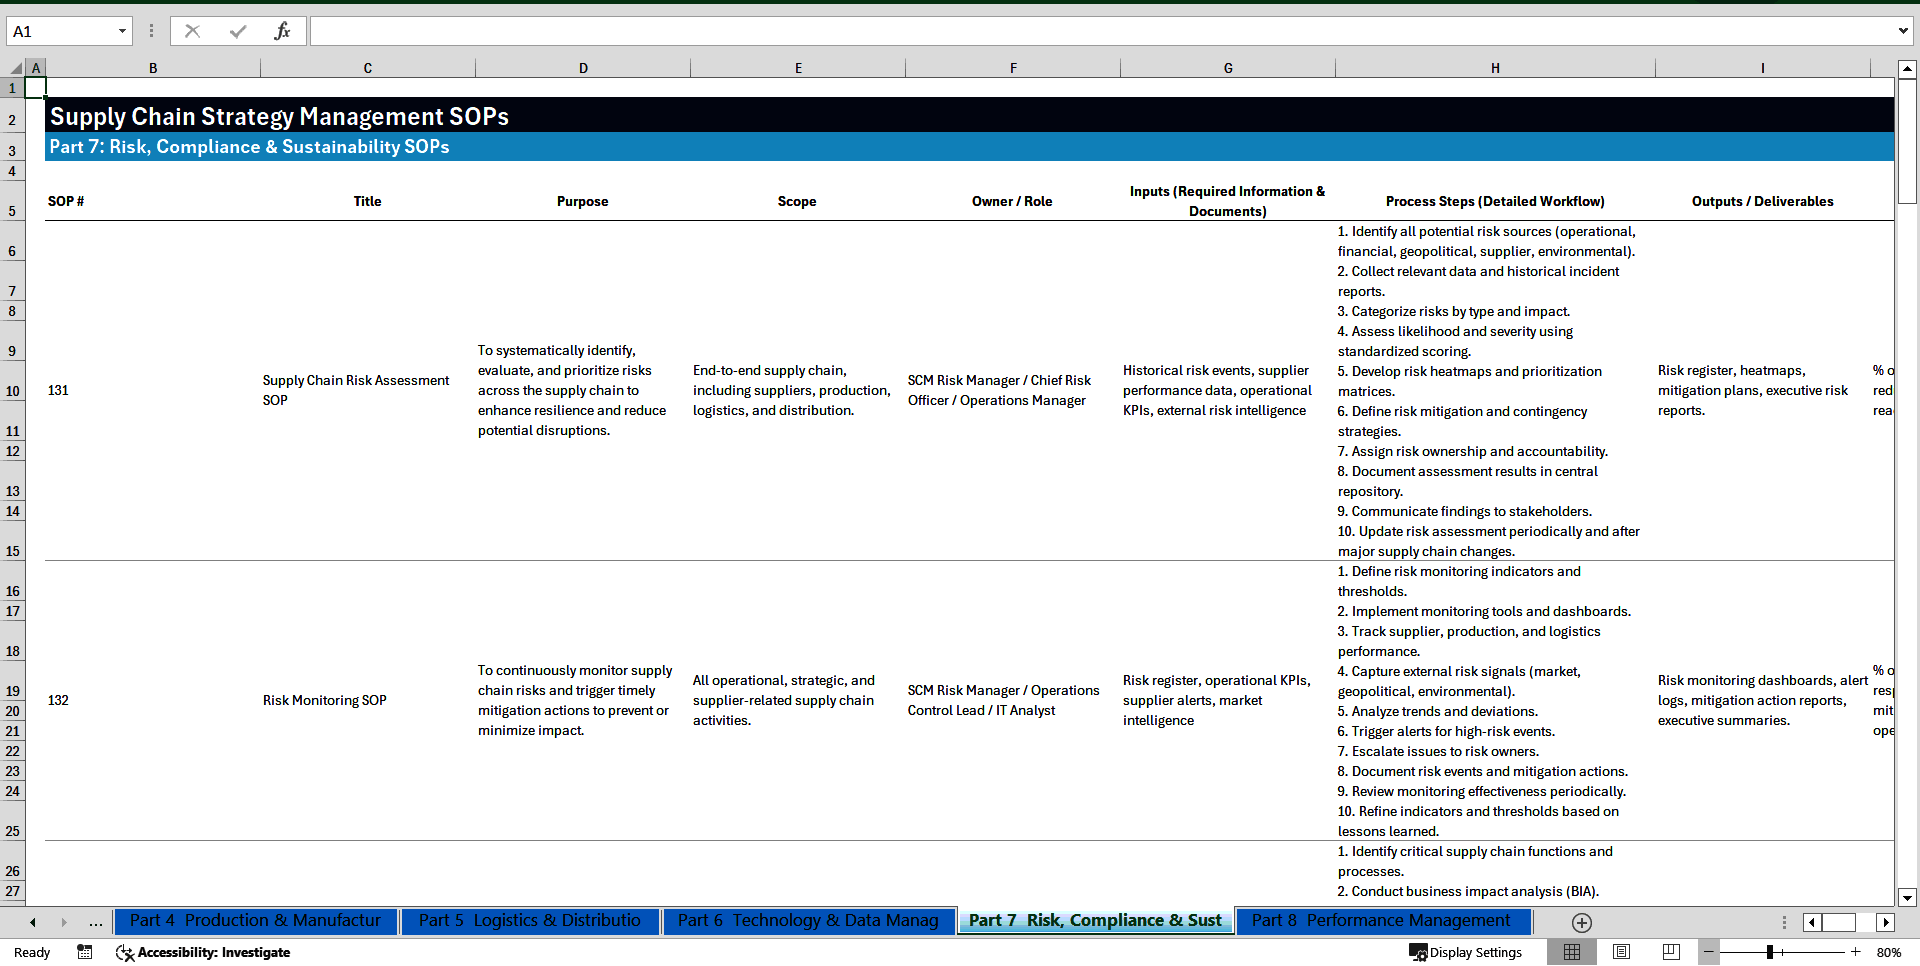Screen dimensions: 1920x966
Task: Click the Insert Function (fx) icon
Action: click(x=283, y=30)
